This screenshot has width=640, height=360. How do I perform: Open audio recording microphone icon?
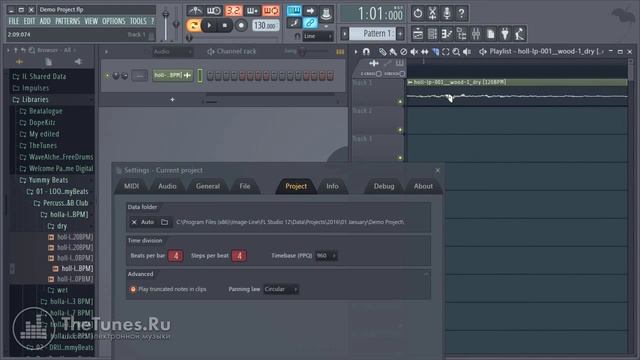(x=447, y=13)
